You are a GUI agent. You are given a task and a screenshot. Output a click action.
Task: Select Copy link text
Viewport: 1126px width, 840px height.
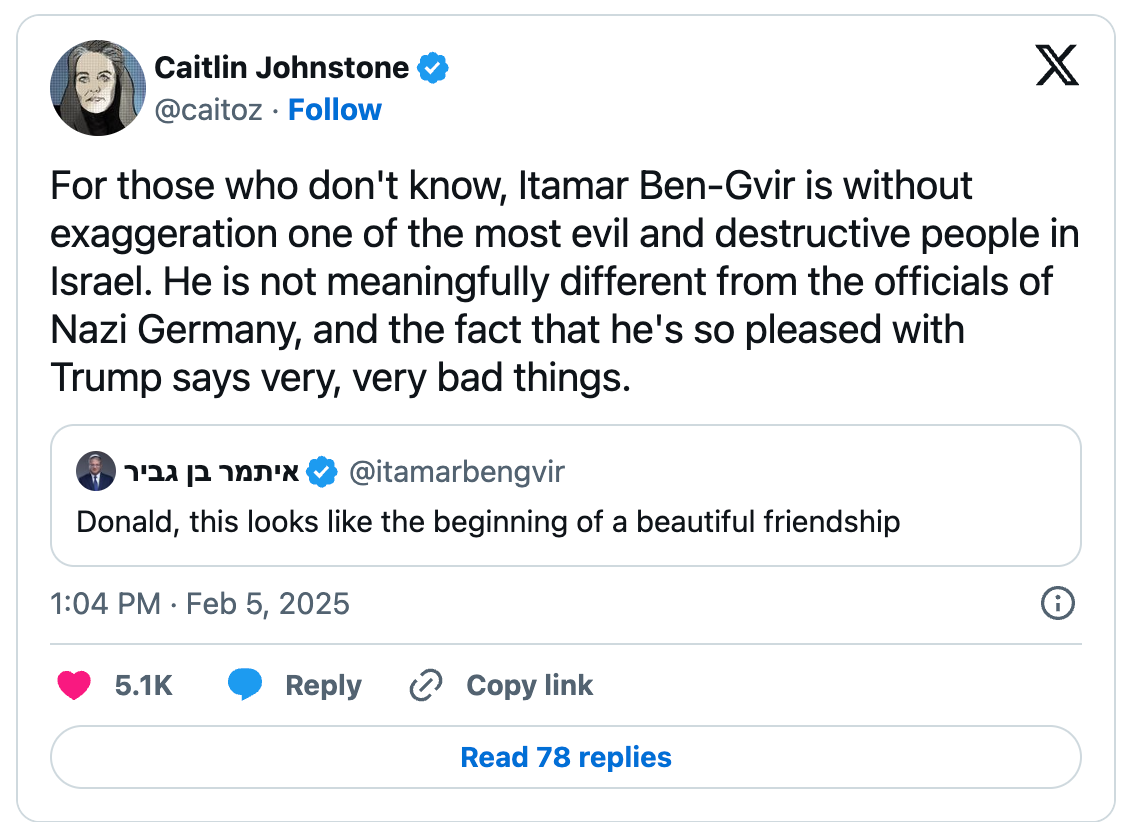pos(529,686)
